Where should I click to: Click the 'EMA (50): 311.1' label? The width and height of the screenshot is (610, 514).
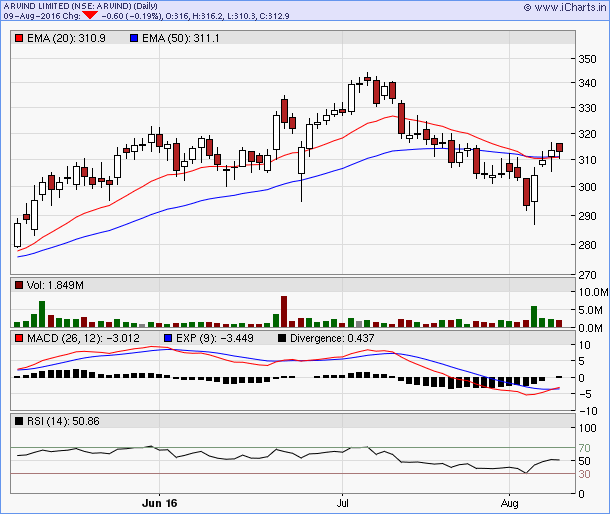point(181,39)
